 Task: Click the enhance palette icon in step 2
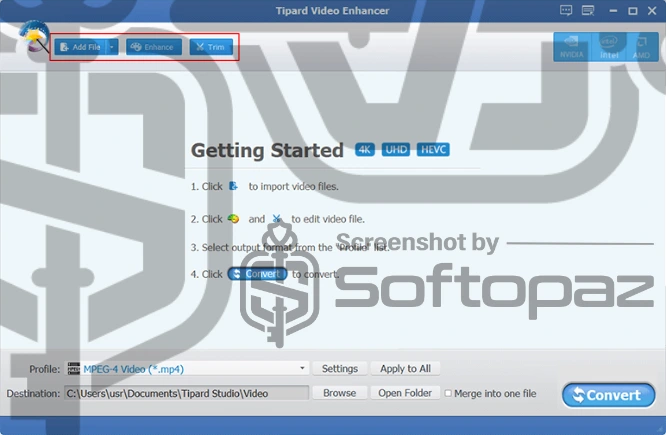click(233, 219)
